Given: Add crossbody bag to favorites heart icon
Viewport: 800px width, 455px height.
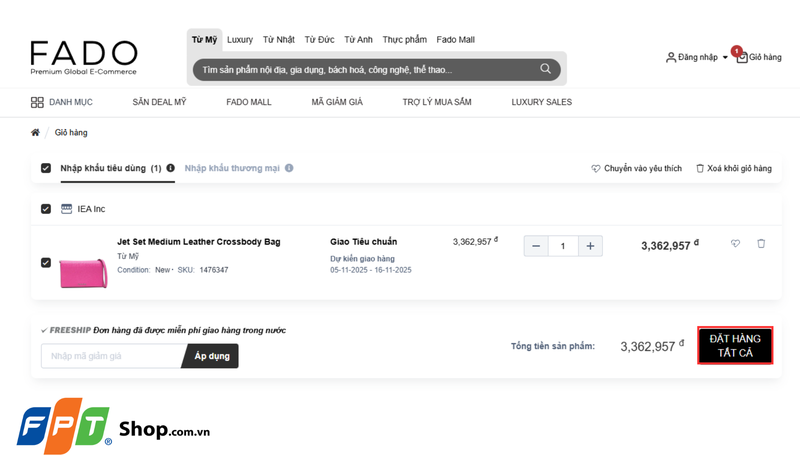Looking at the screenshot, I should coord(735,244).
